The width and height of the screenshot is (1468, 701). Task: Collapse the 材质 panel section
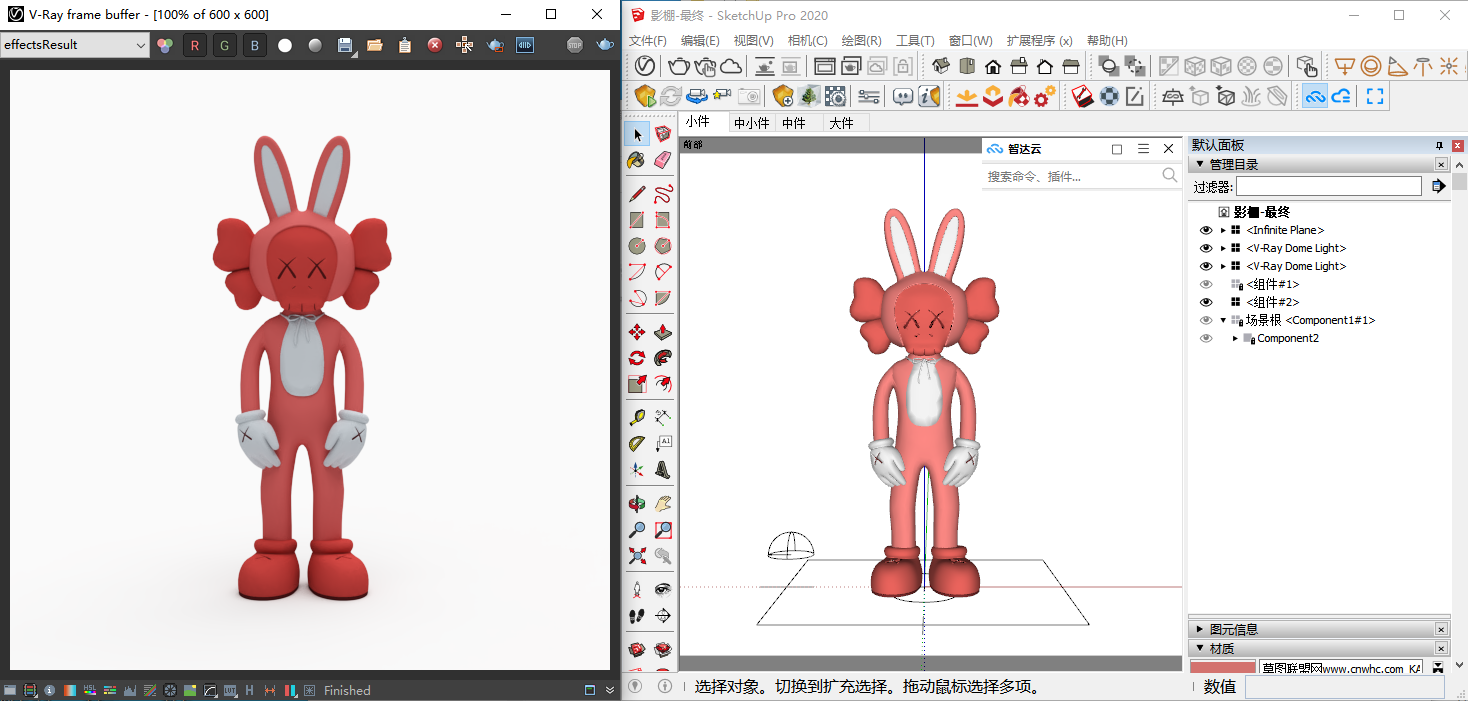[x=1200, y=648]
